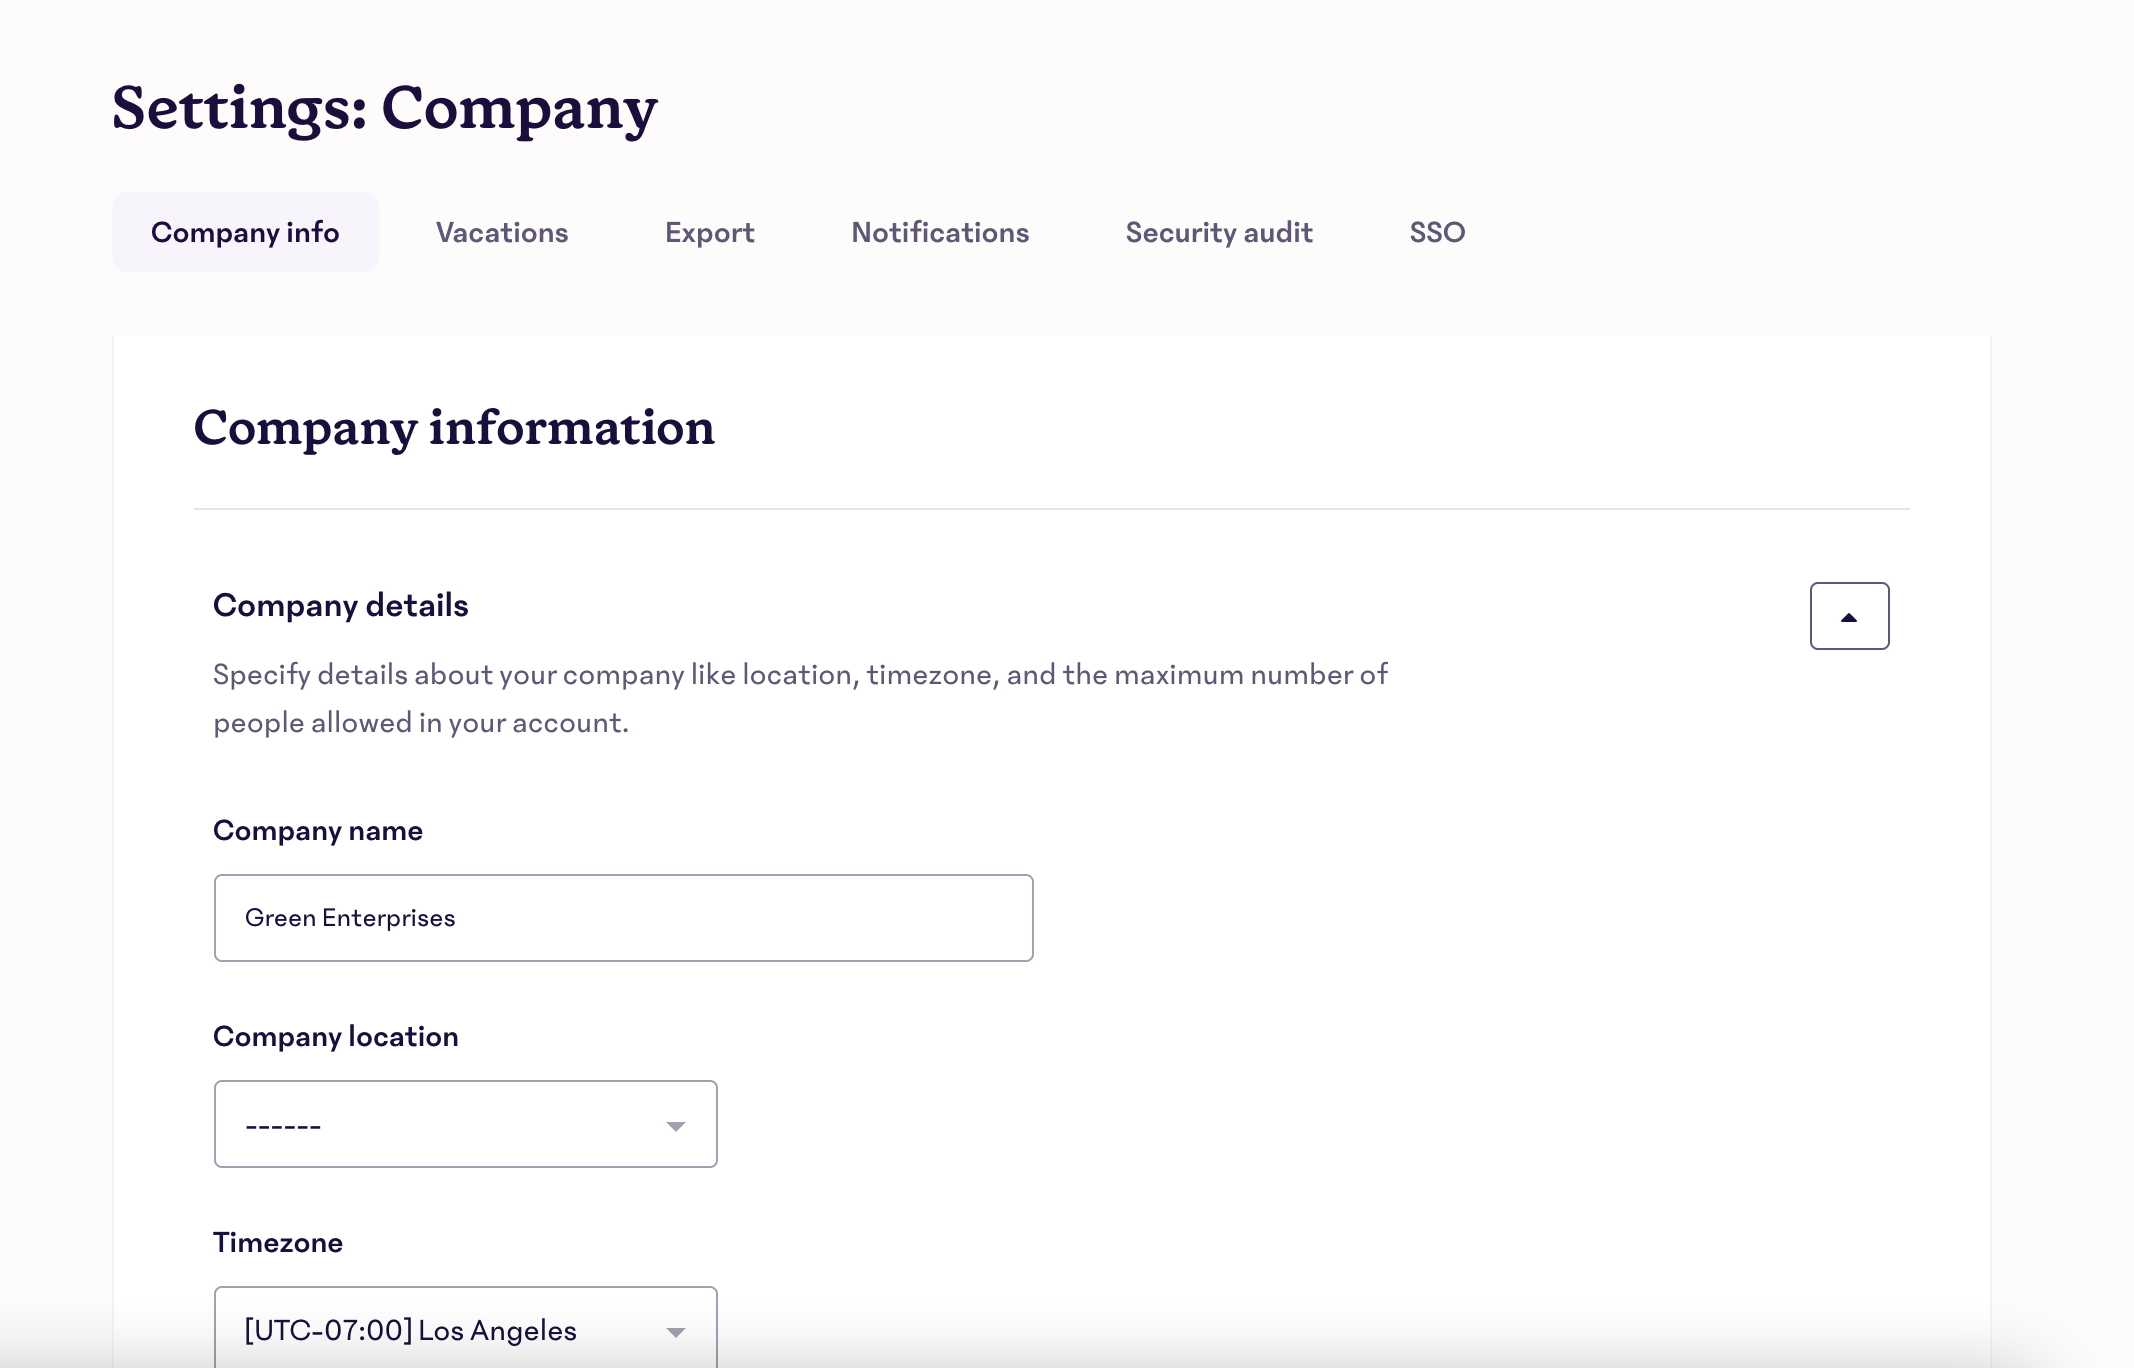Viewport: 2134px width, 1368px height.
Task: Click inside the Company name input field
Action: (x=624, y=917)
